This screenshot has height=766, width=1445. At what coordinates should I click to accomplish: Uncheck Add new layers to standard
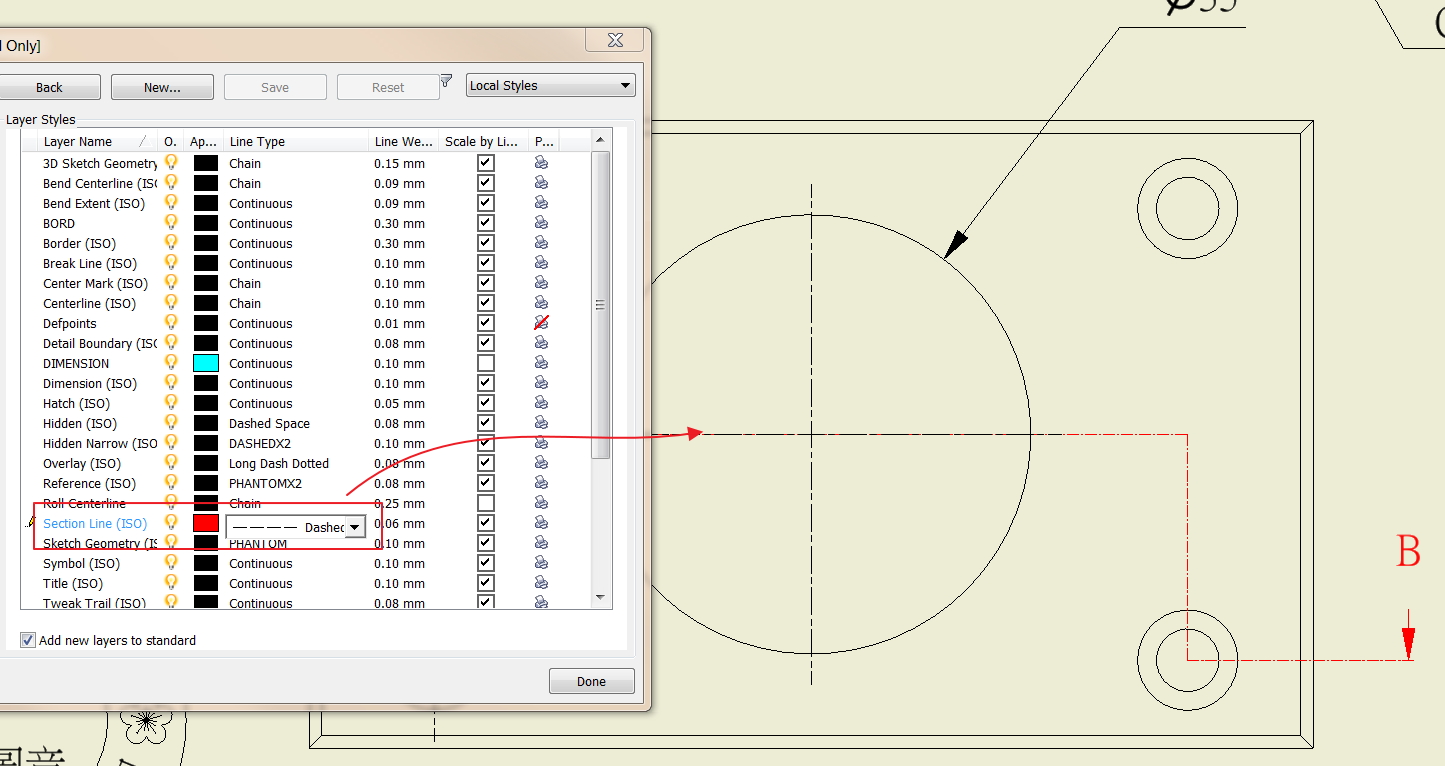(x=29, y=640)
